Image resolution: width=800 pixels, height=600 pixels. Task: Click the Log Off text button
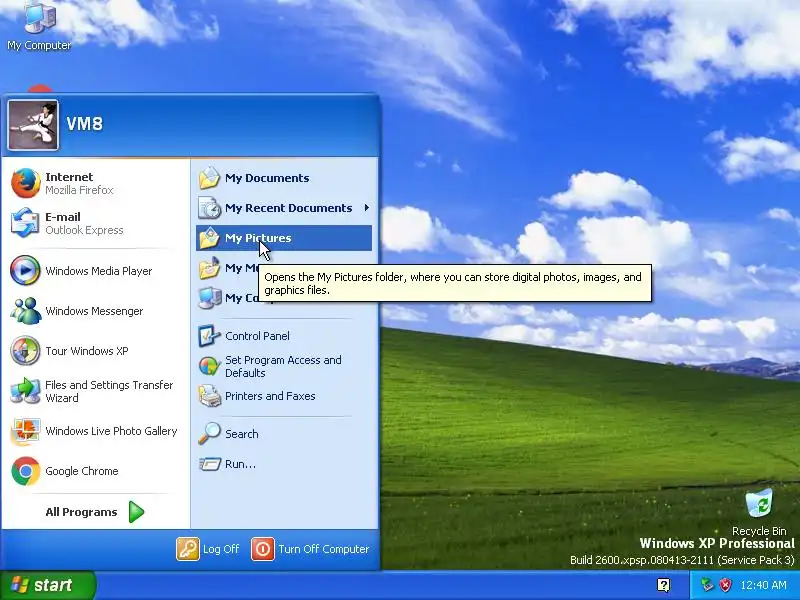221,549
